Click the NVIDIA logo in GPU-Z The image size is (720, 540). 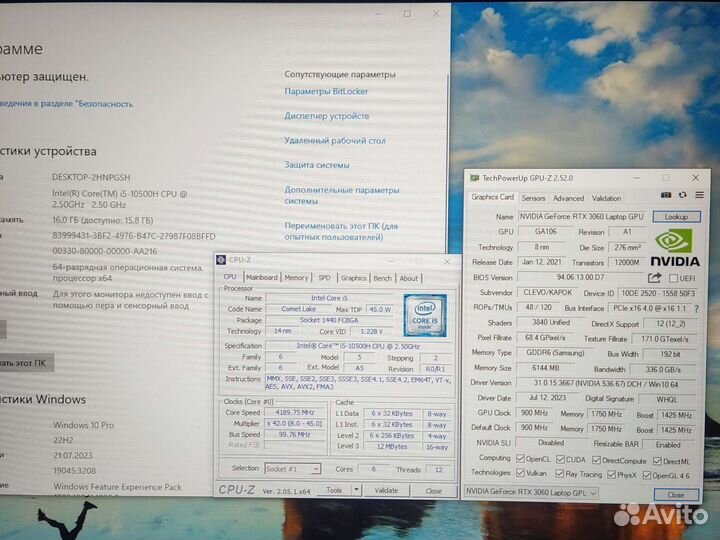point(675,248)
